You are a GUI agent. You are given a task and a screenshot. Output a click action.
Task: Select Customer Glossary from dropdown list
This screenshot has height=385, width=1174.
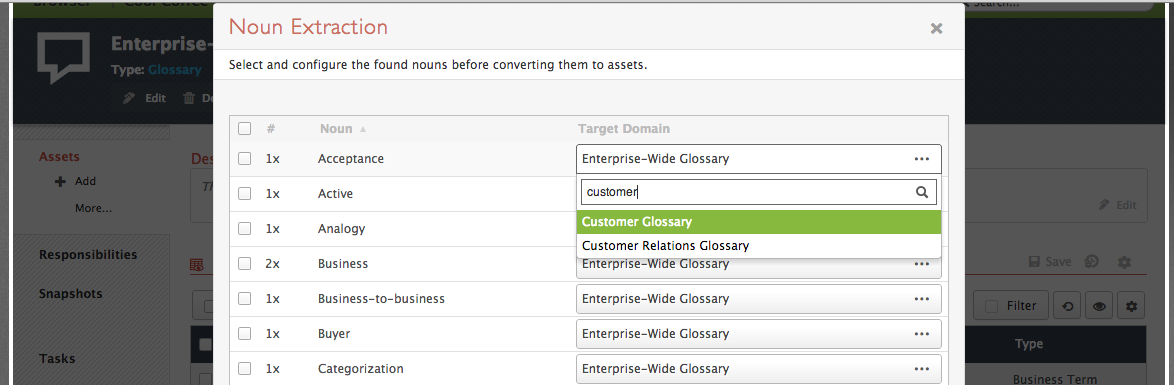tap(758, 222)
